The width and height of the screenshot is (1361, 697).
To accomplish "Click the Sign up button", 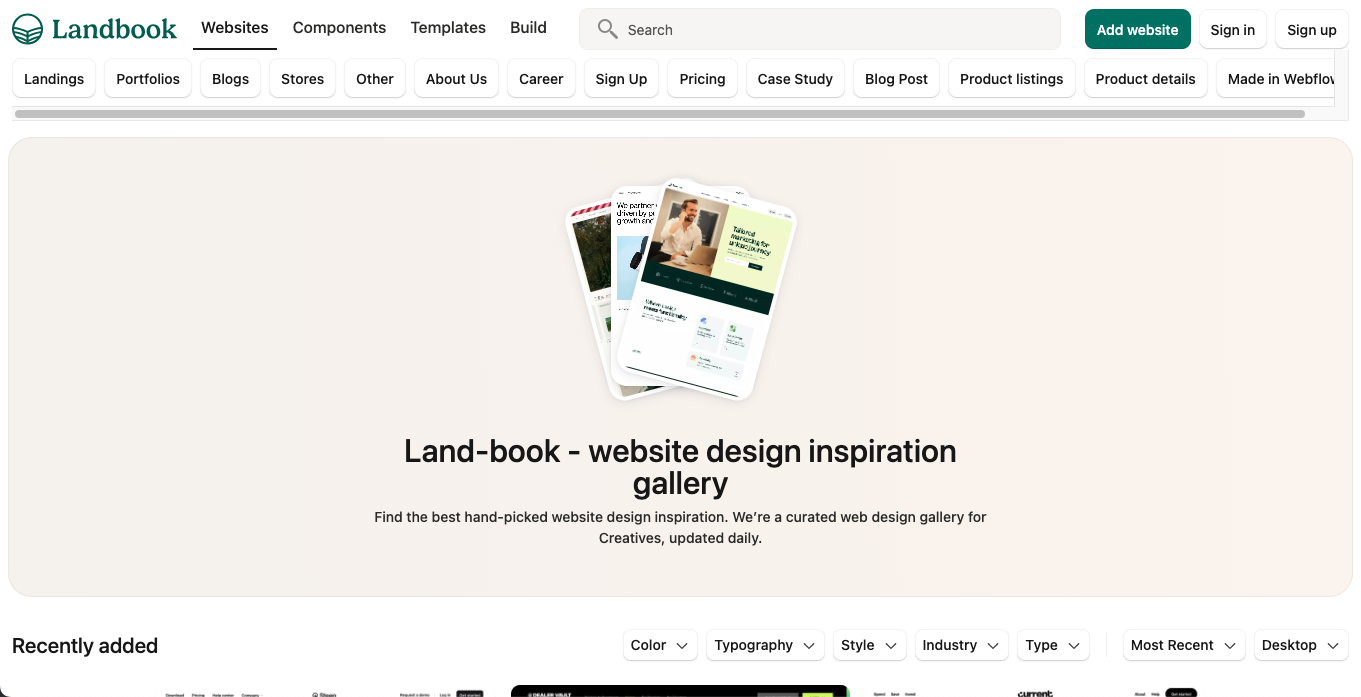I will click(x=1312, y=29).
